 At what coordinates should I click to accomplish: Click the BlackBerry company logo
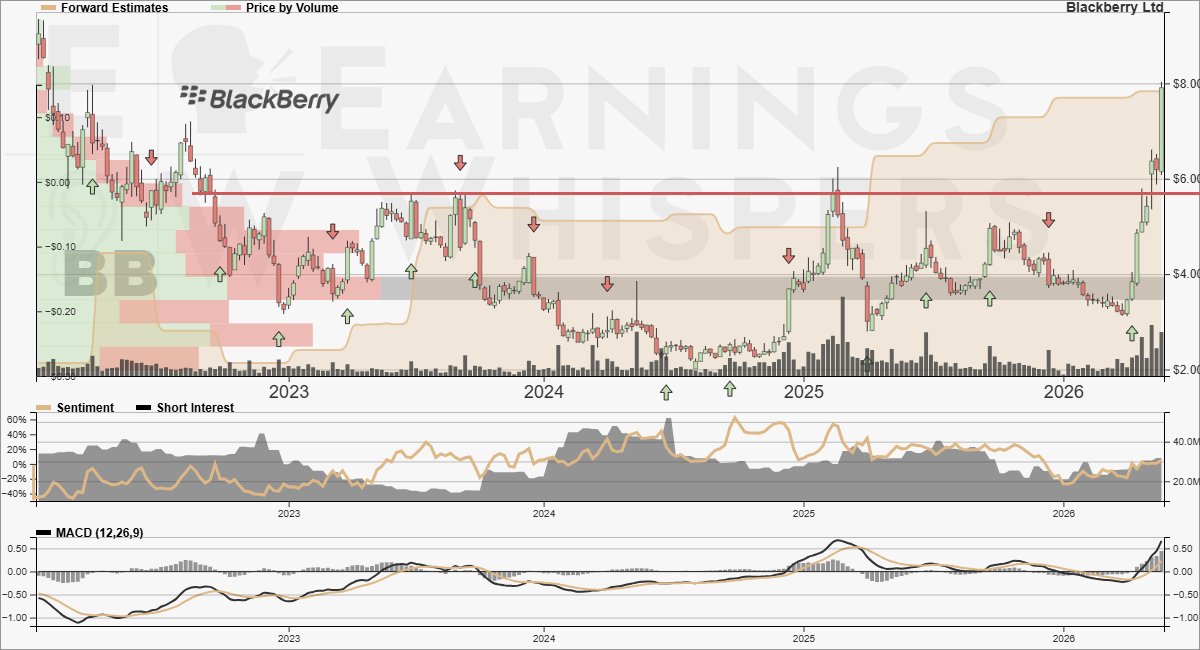[259, 98]
